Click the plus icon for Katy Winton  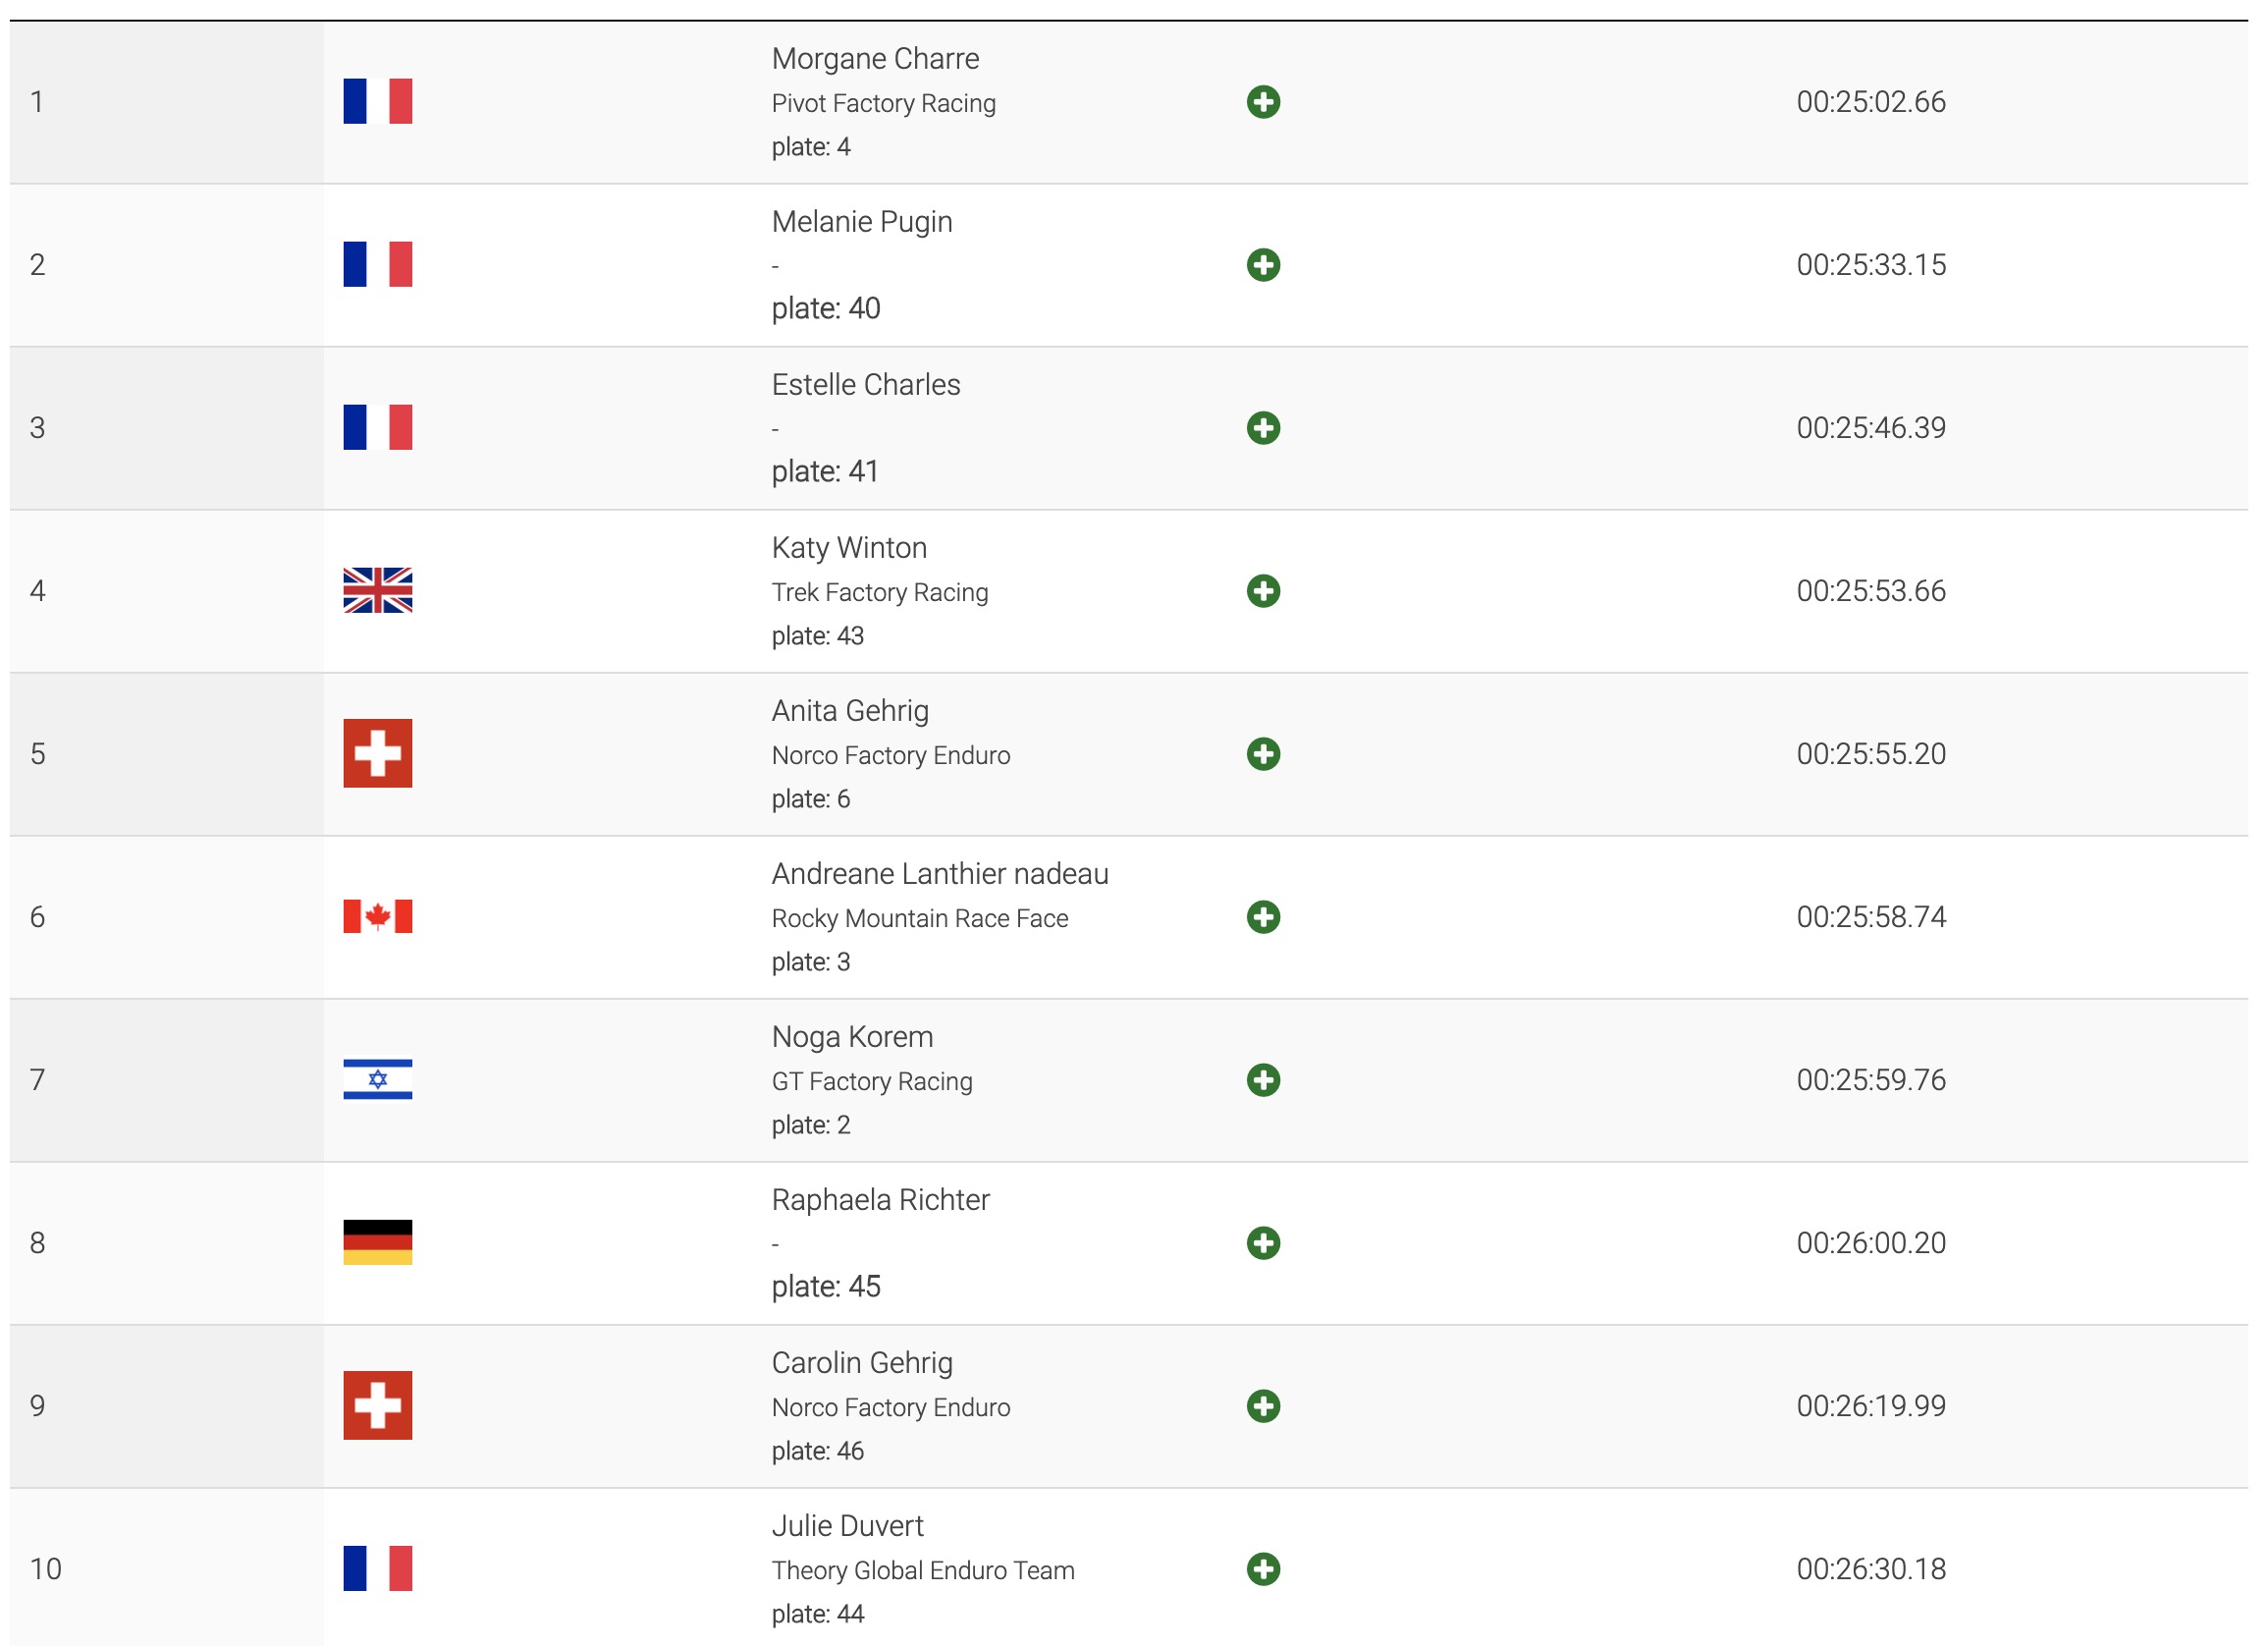tap(1263, 591)
